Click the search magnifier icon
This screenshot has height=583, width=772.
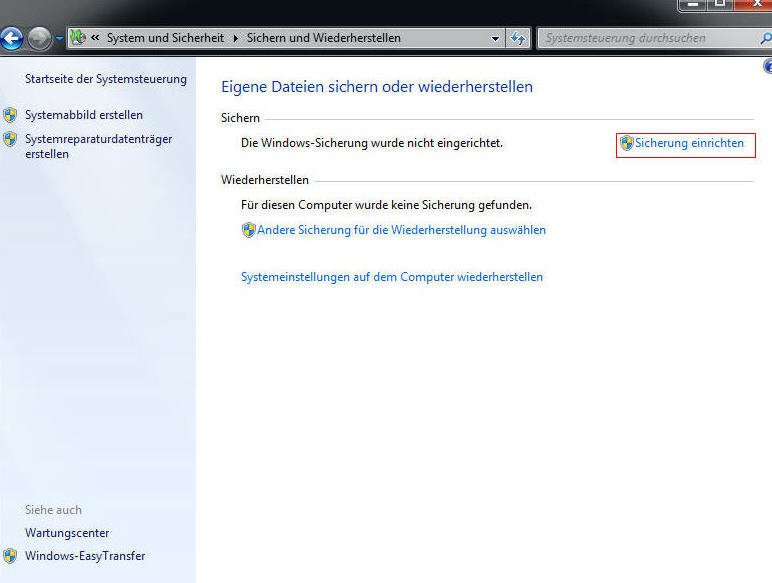click(x=766, y=38)
